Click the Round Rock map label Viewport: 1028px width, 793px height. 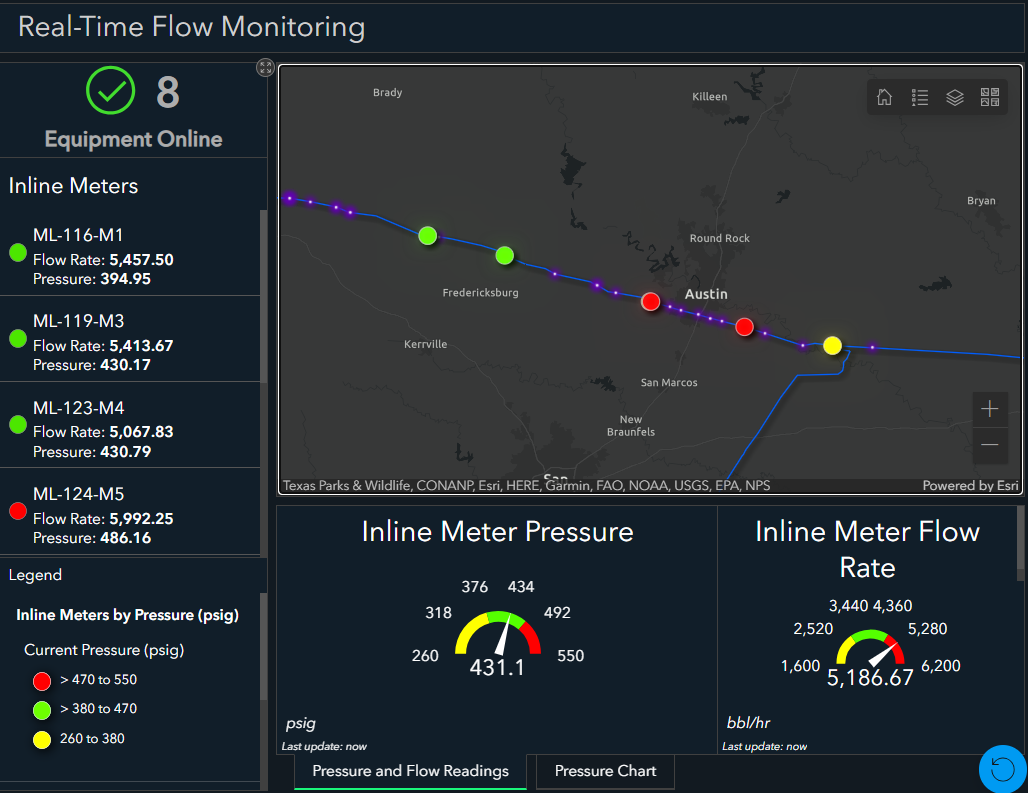click(719, 239)
